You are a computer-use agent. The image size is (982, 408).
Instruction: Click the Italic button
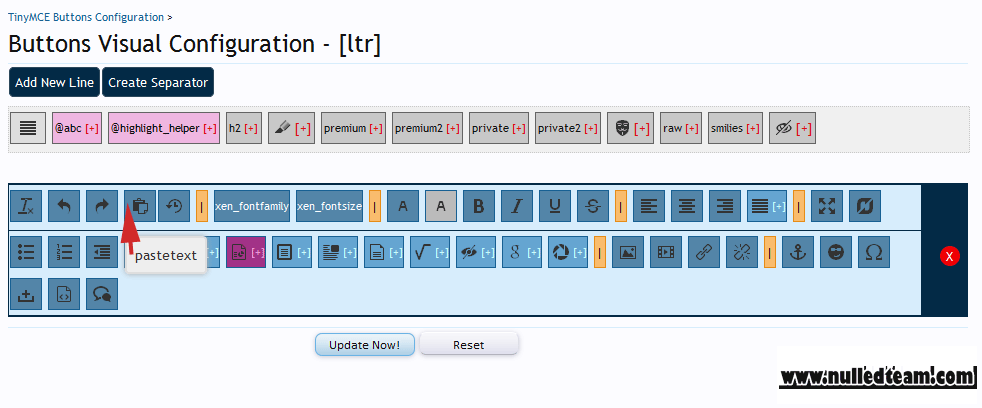pyautogui.click(x=517, y=206)
